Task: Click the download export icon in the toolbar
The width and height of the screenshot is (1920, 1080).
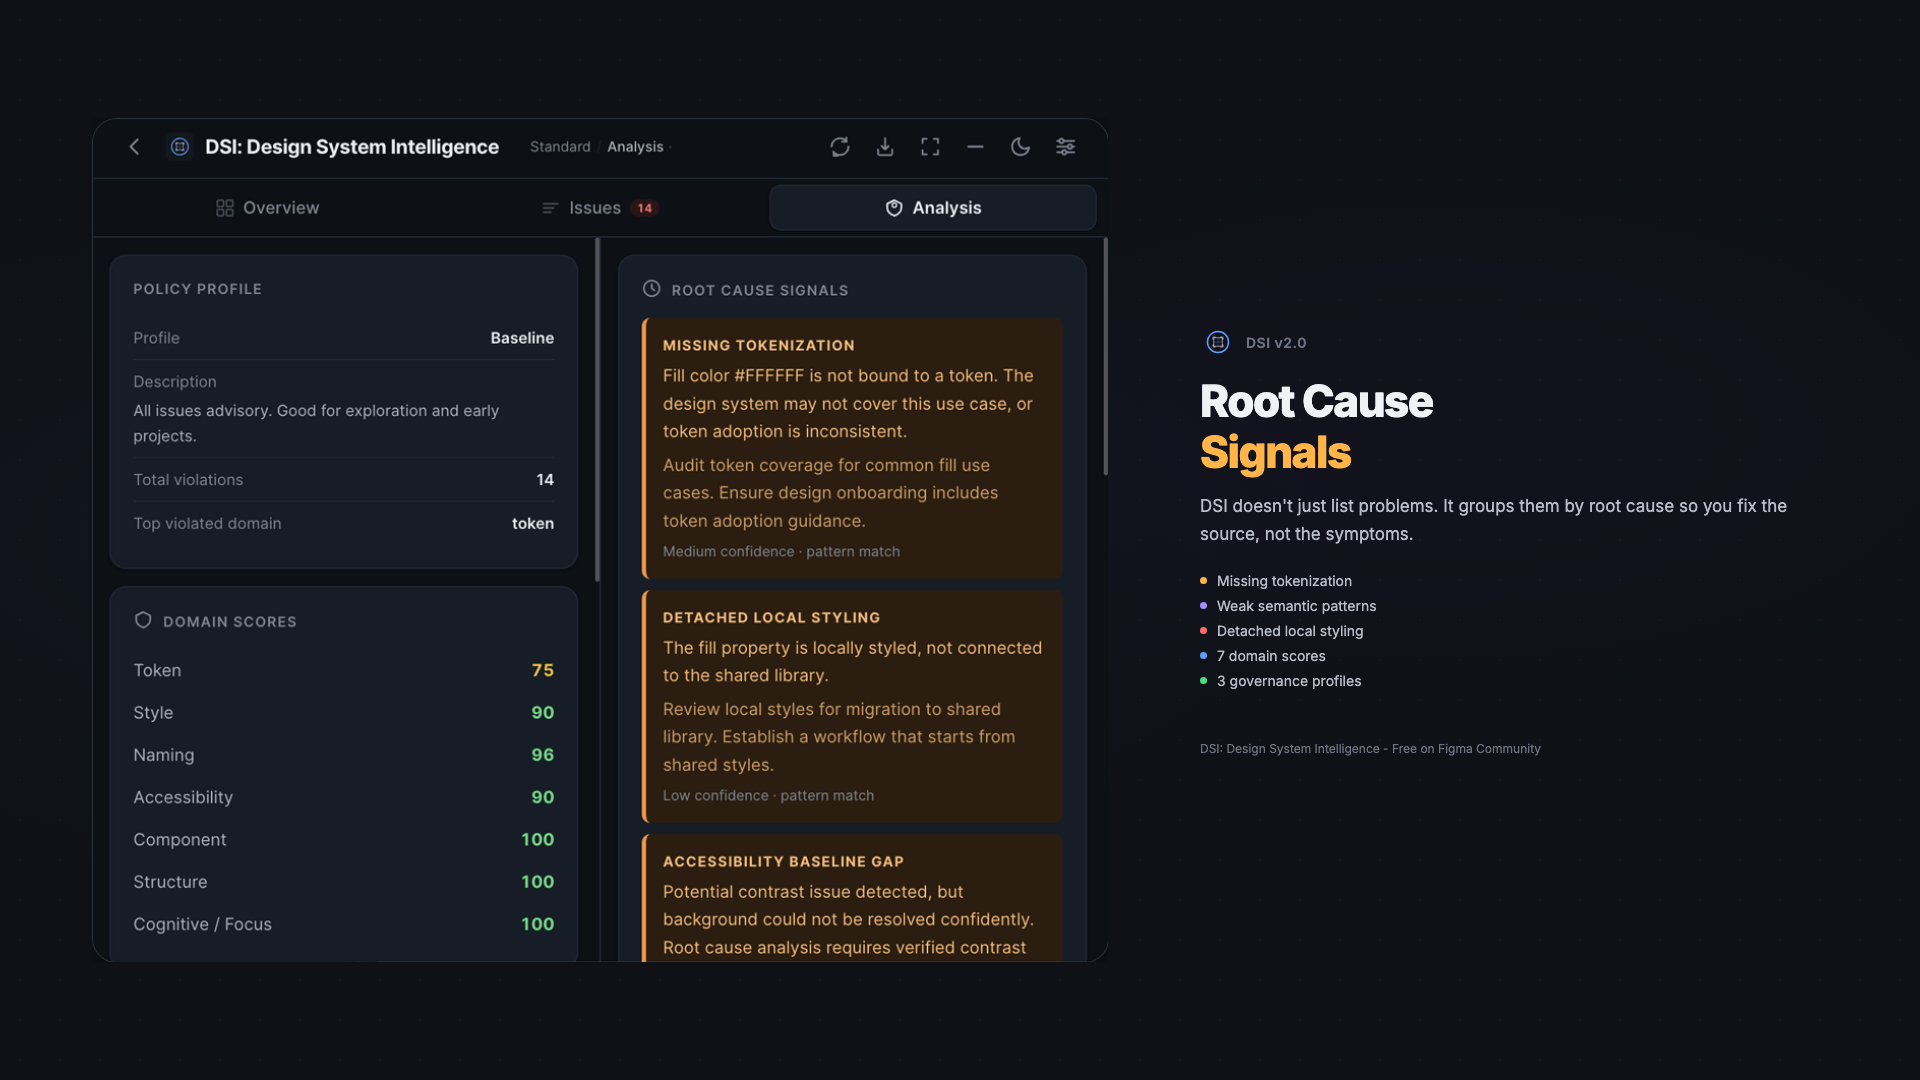Action: tap(884, 147)
